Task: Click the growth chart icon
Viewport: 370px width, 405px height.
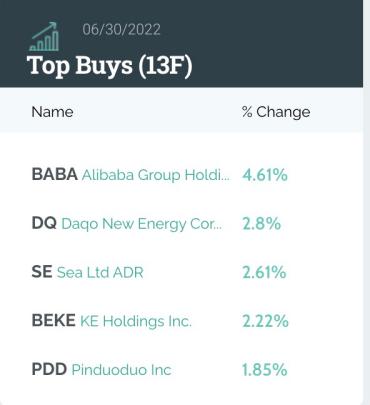Action: point(44,36)
